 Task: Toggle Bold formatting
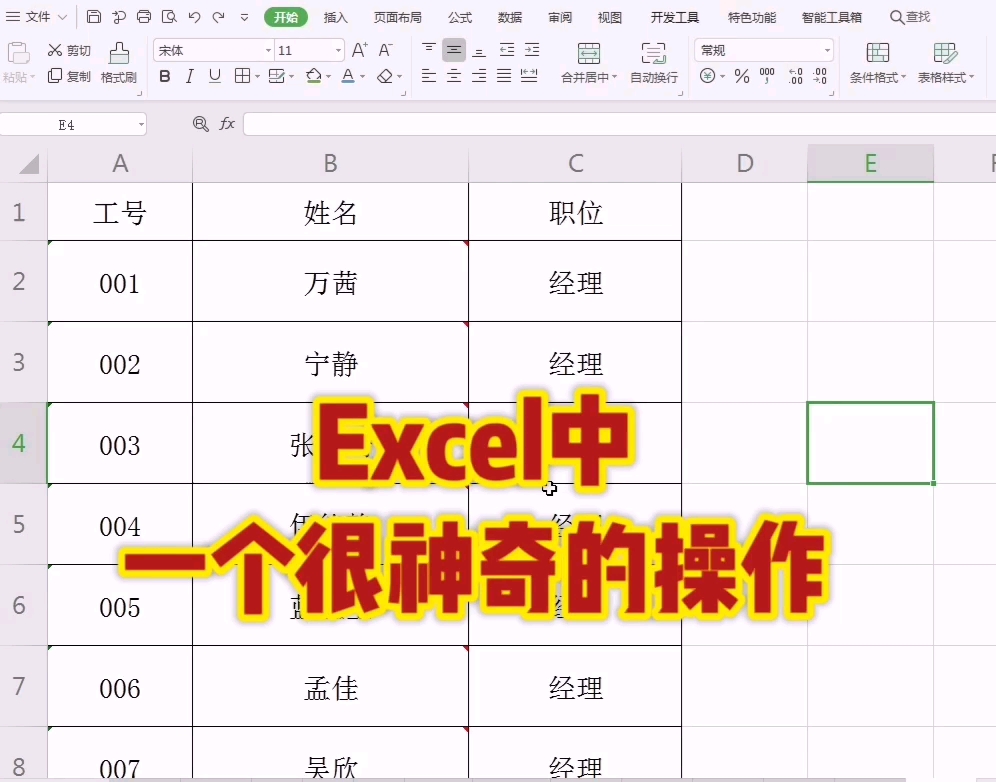(x=165, y=76)
